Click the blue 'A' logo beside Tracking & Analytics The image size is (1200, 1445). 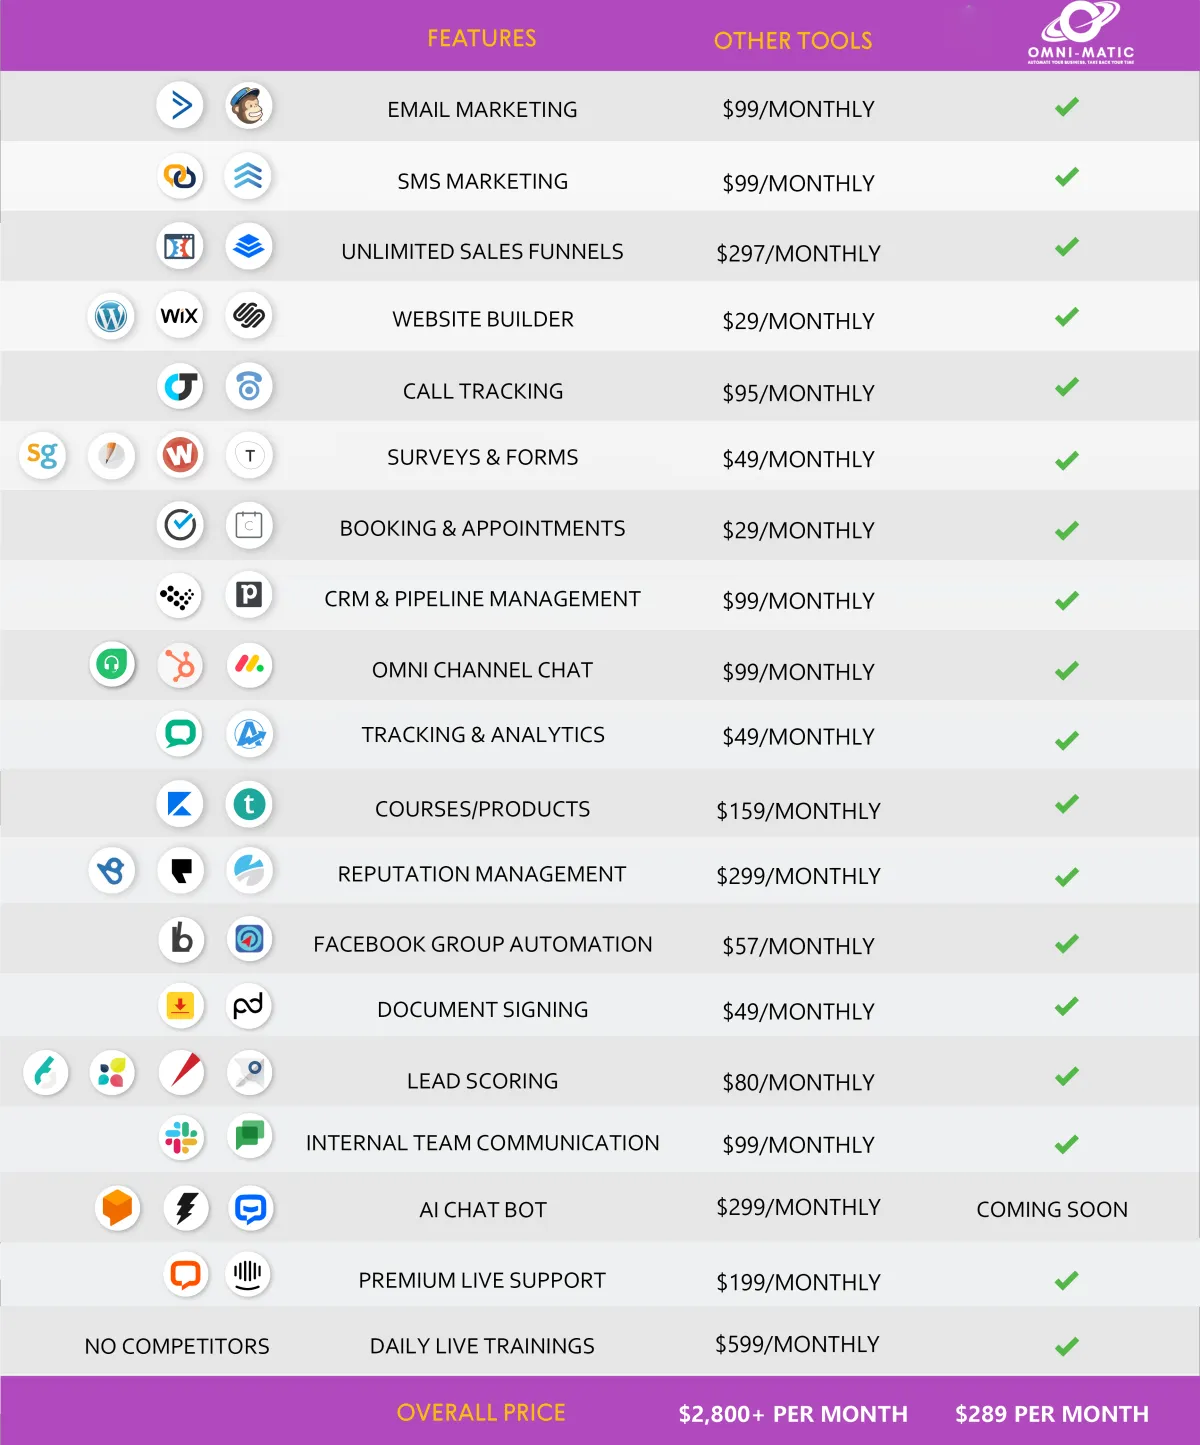tap(249, 734)
